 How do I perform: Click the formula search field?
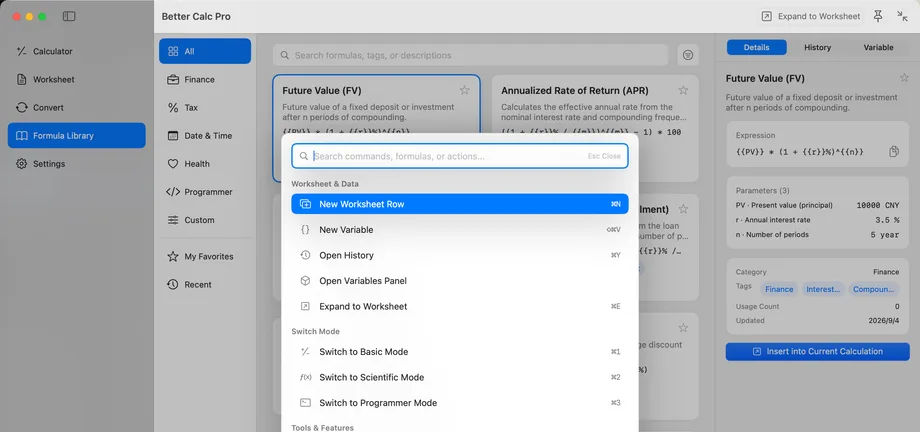click(471, 55)
